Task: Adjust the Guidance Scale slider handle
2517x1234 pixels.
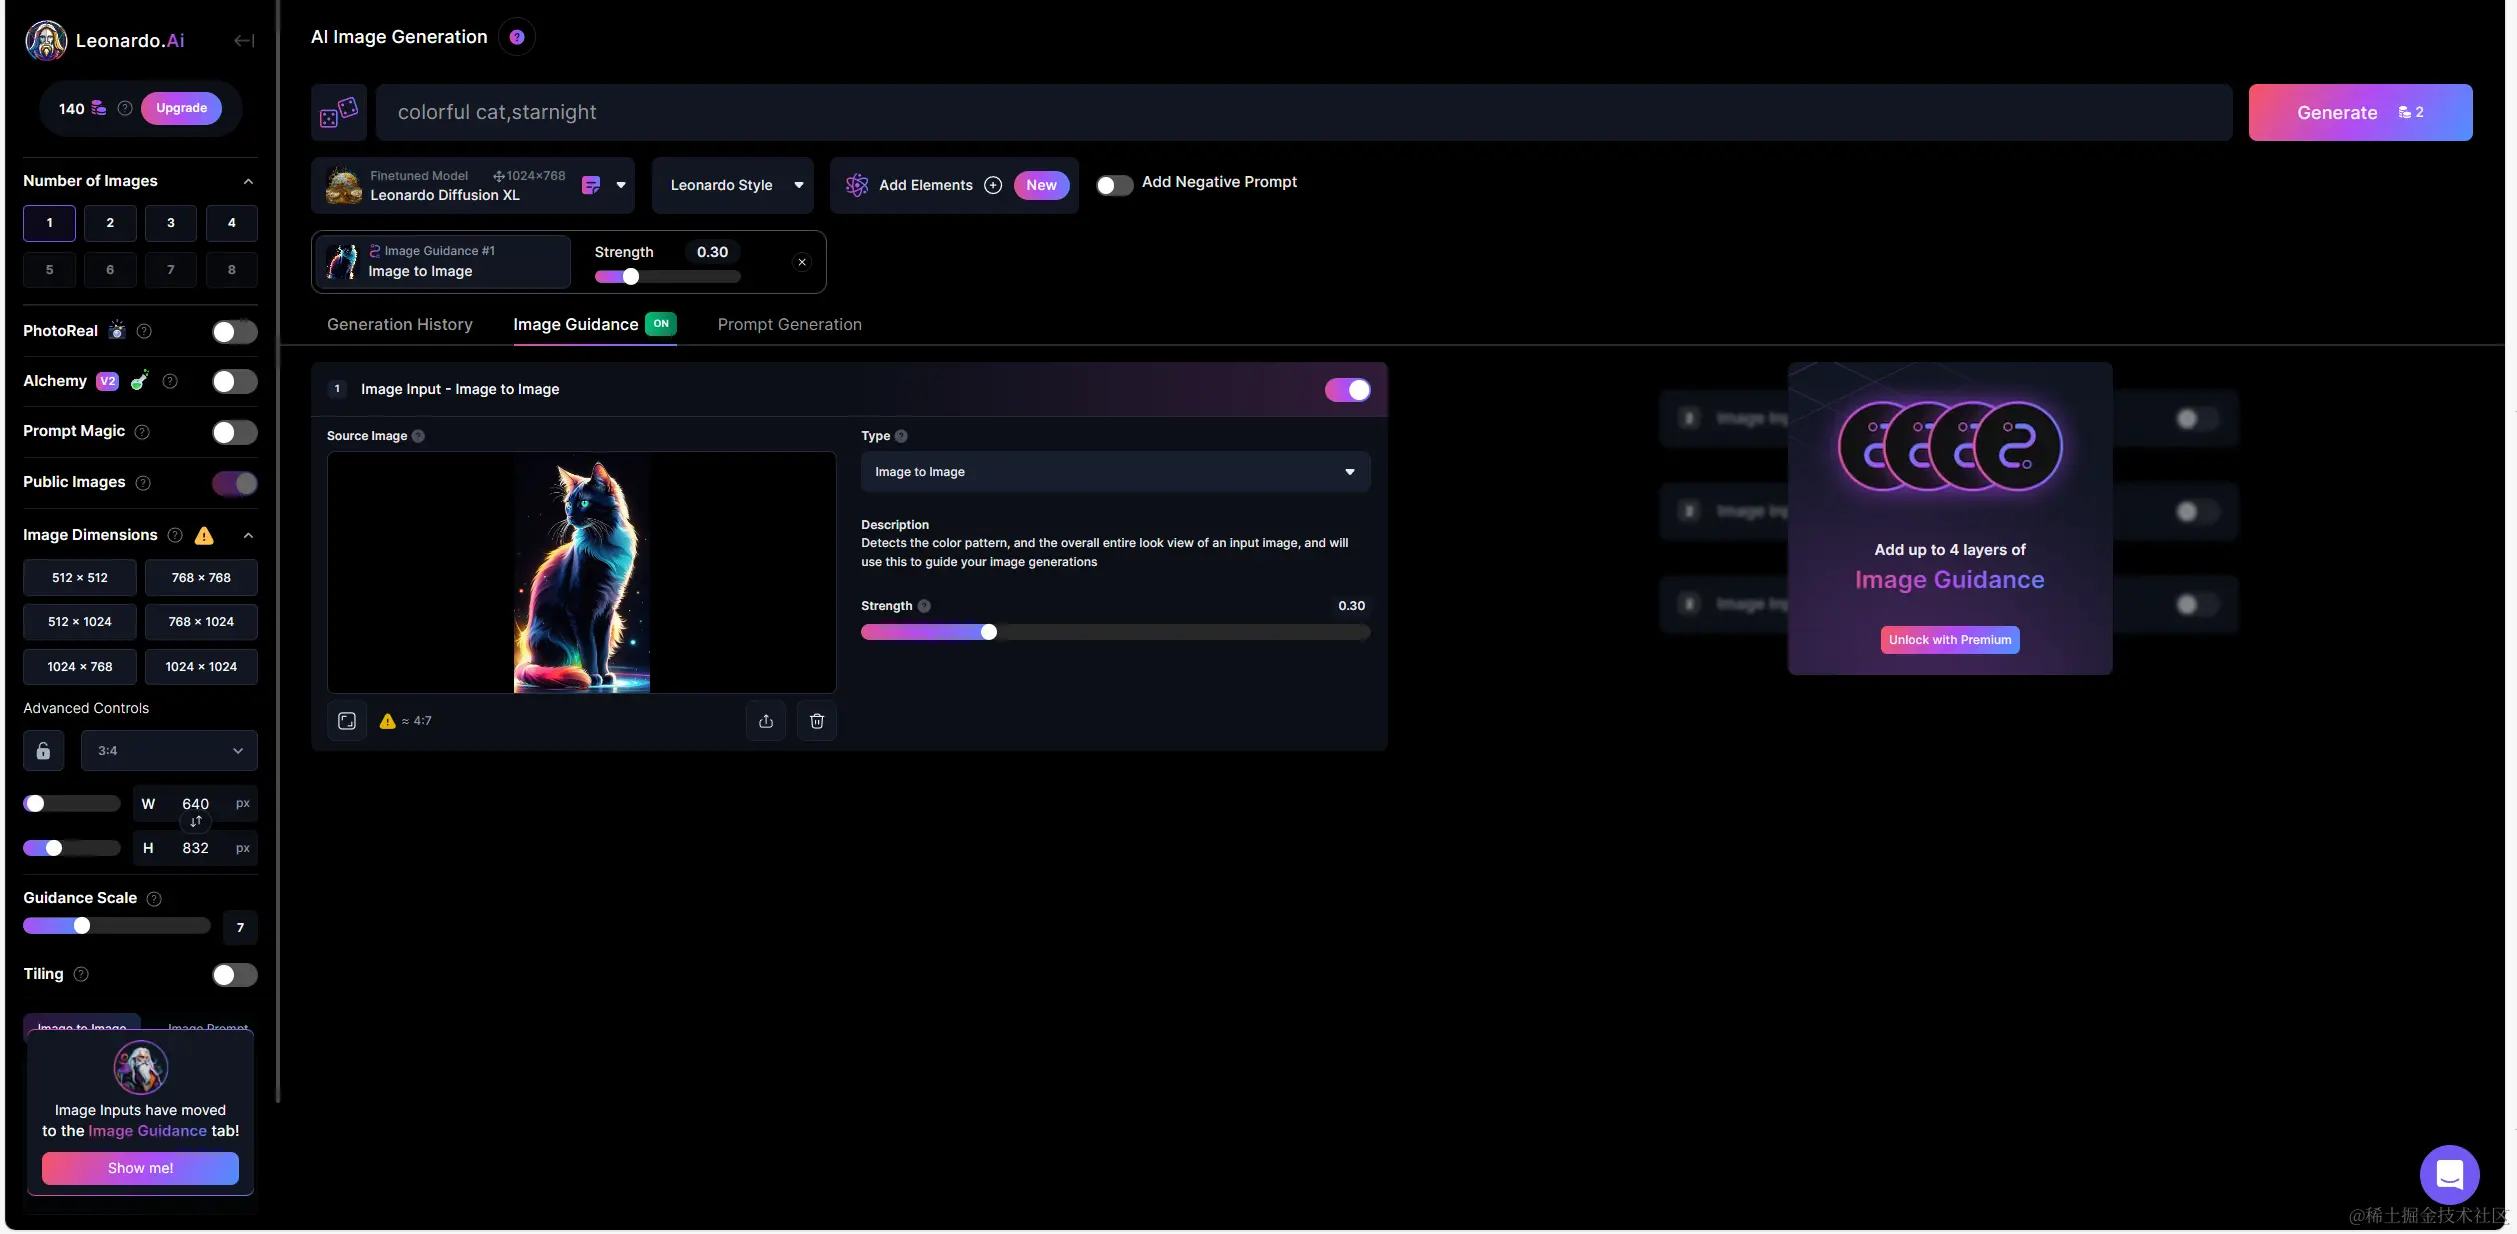Action: pos(82,926)
